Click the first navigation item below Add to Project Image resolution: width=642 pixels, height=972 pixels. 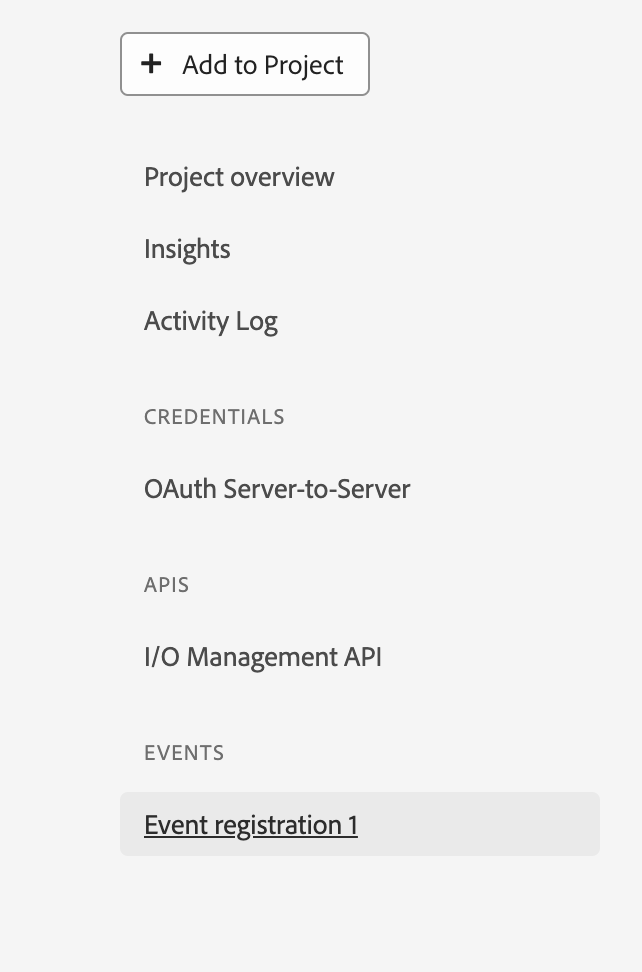click(239, 177)
